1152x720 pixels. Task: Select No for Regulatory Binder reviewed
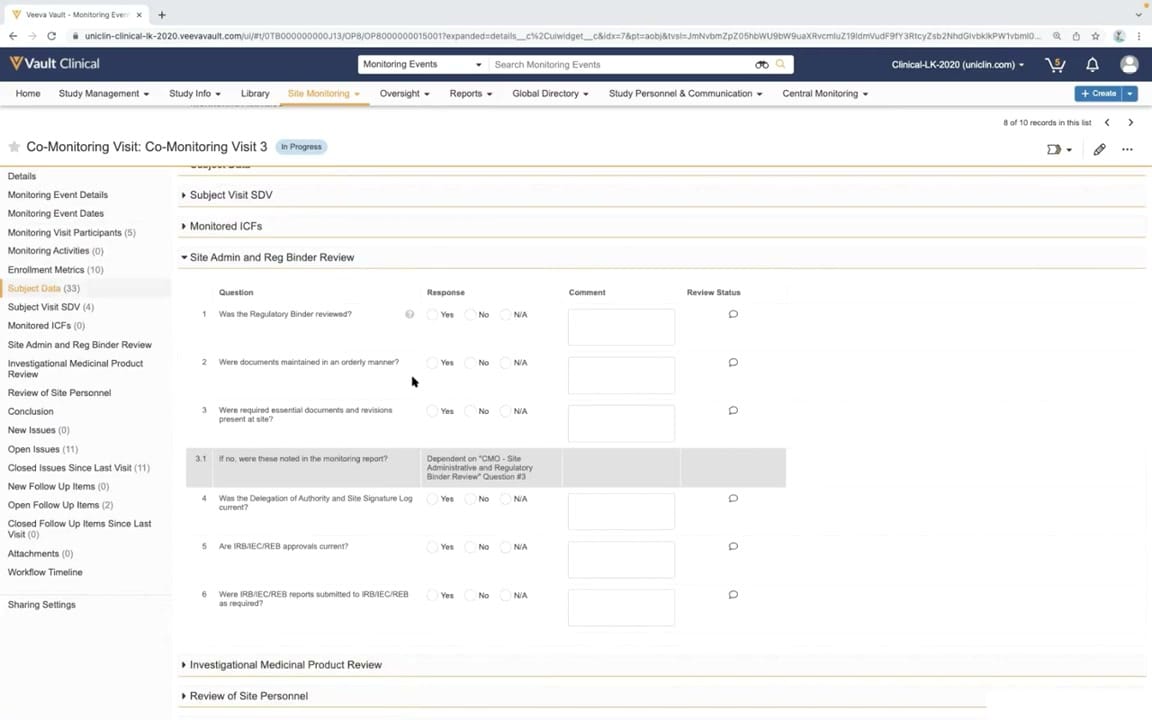click(470, 314)
